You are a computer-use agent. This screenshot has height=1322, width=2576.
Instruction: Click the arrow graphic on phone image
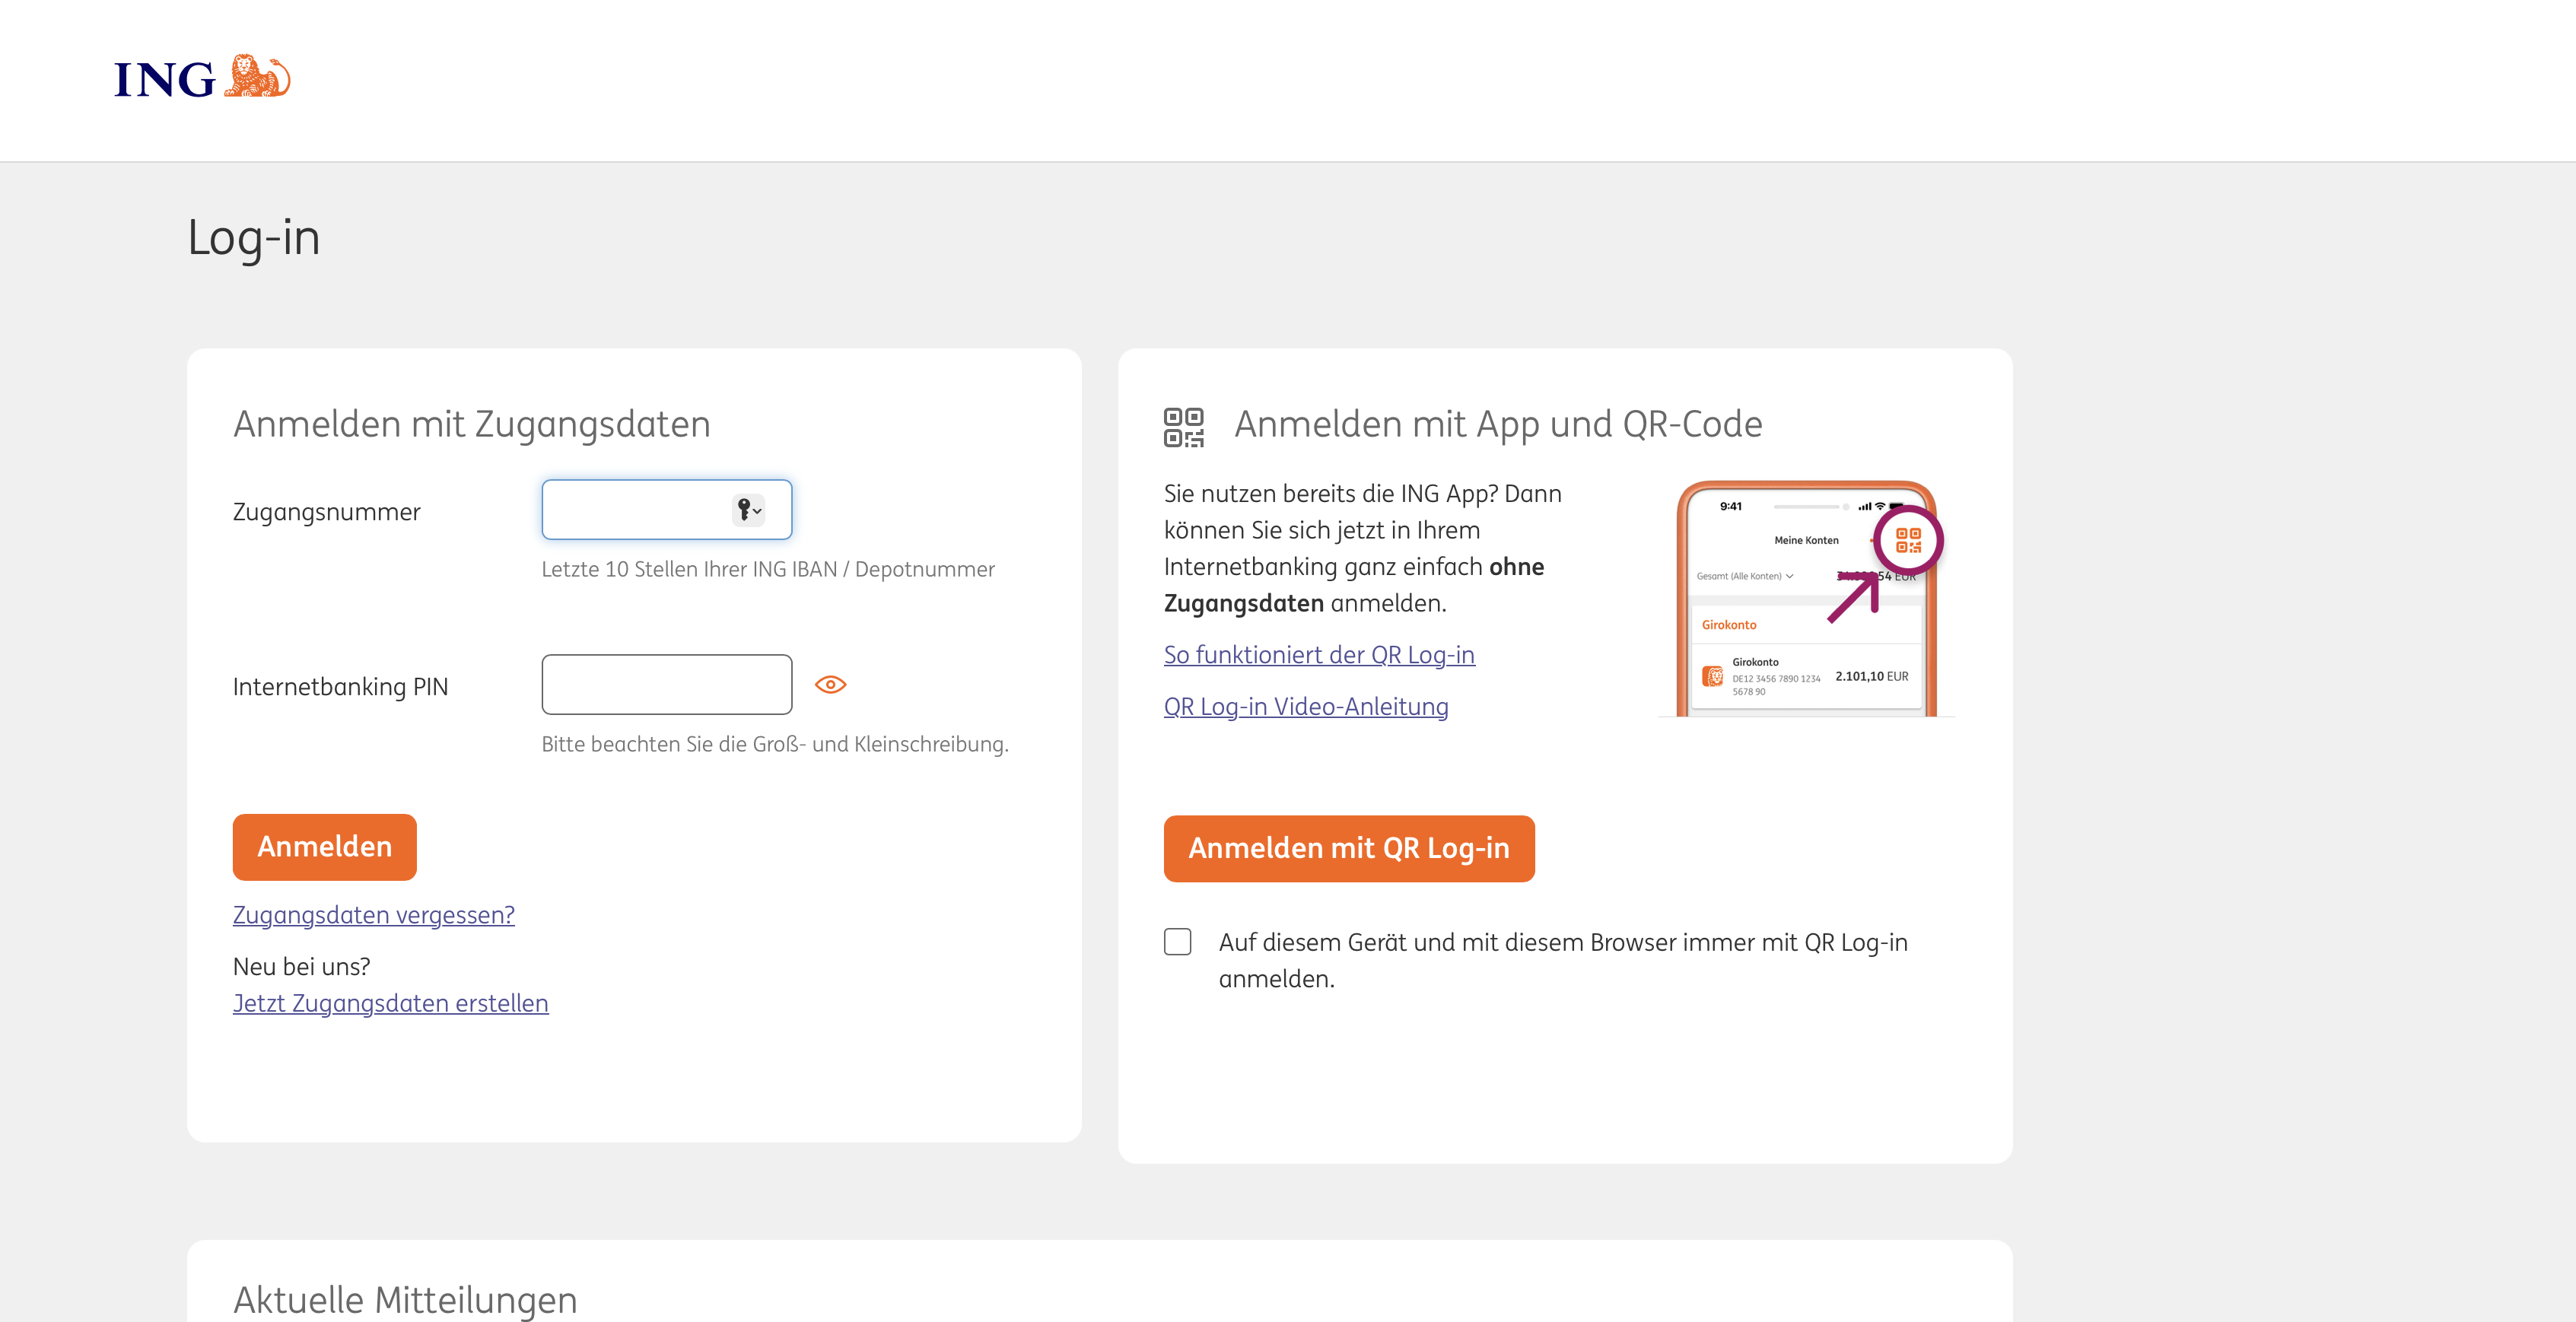(x=1853, y=599)
